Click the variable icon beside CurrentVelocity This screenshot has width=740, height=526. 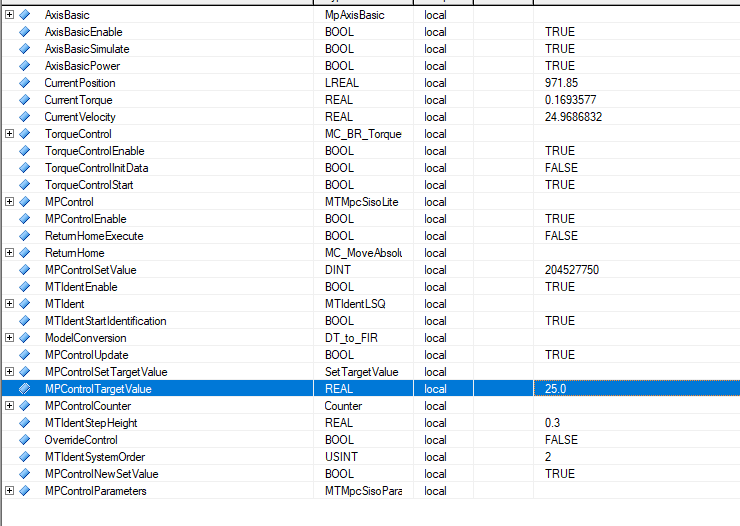(x=25, y=117)
